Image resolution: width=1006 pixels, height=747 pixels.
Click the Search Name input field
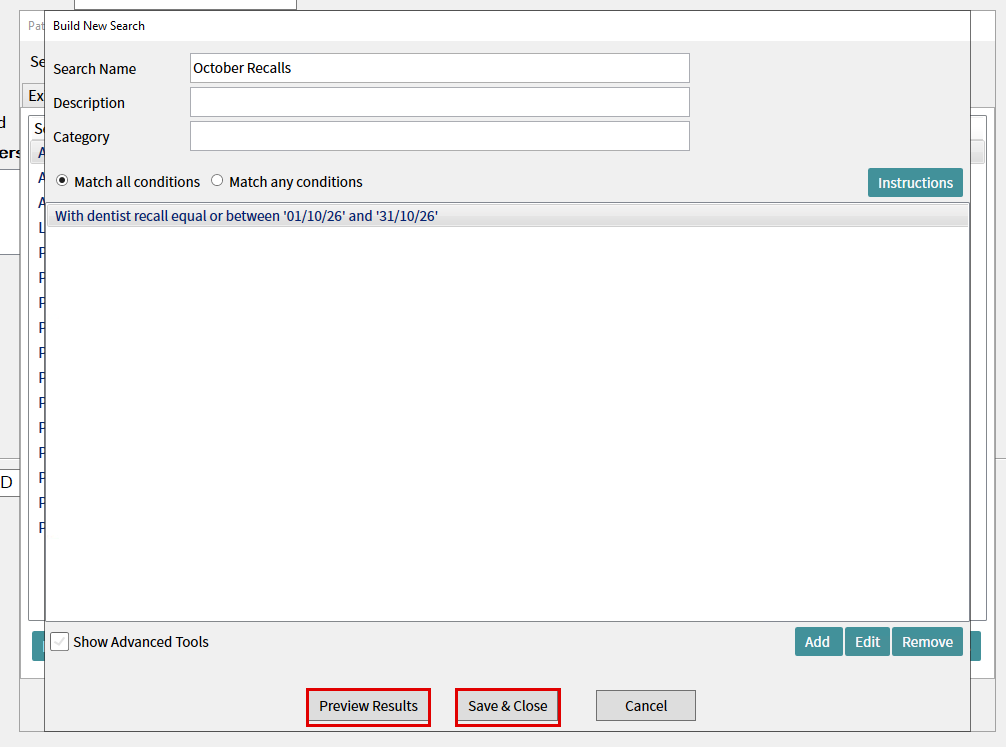click(x=439, y=68)
